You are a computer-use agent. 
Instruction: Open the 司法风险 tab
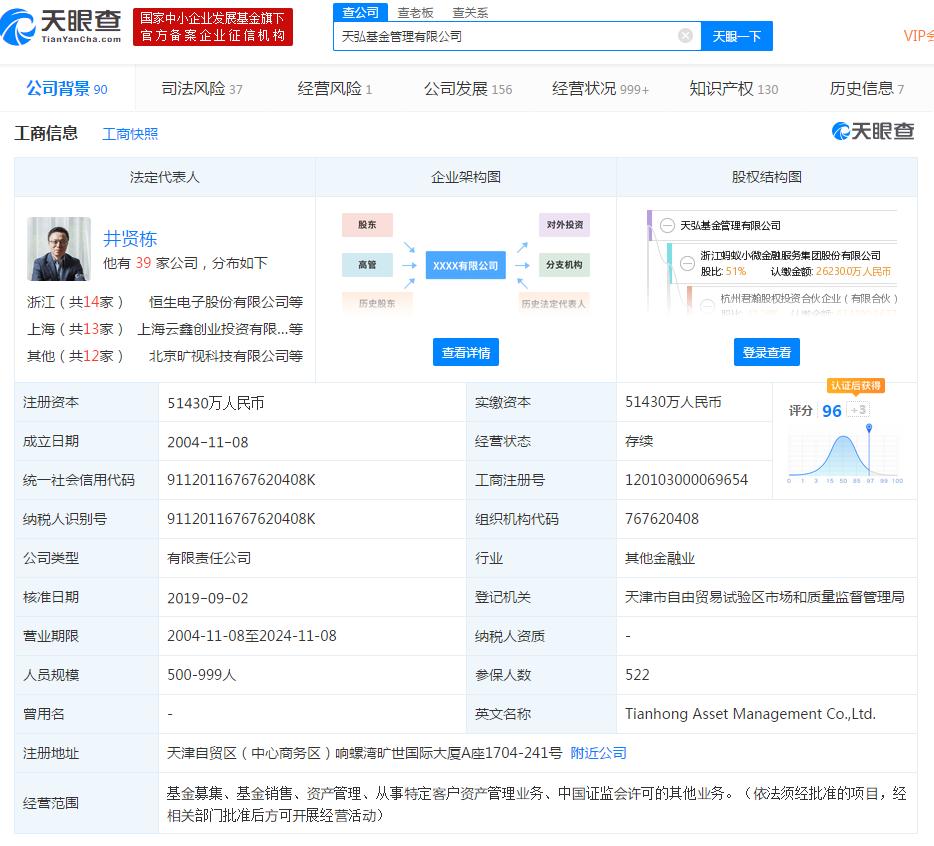coord(202,89)
